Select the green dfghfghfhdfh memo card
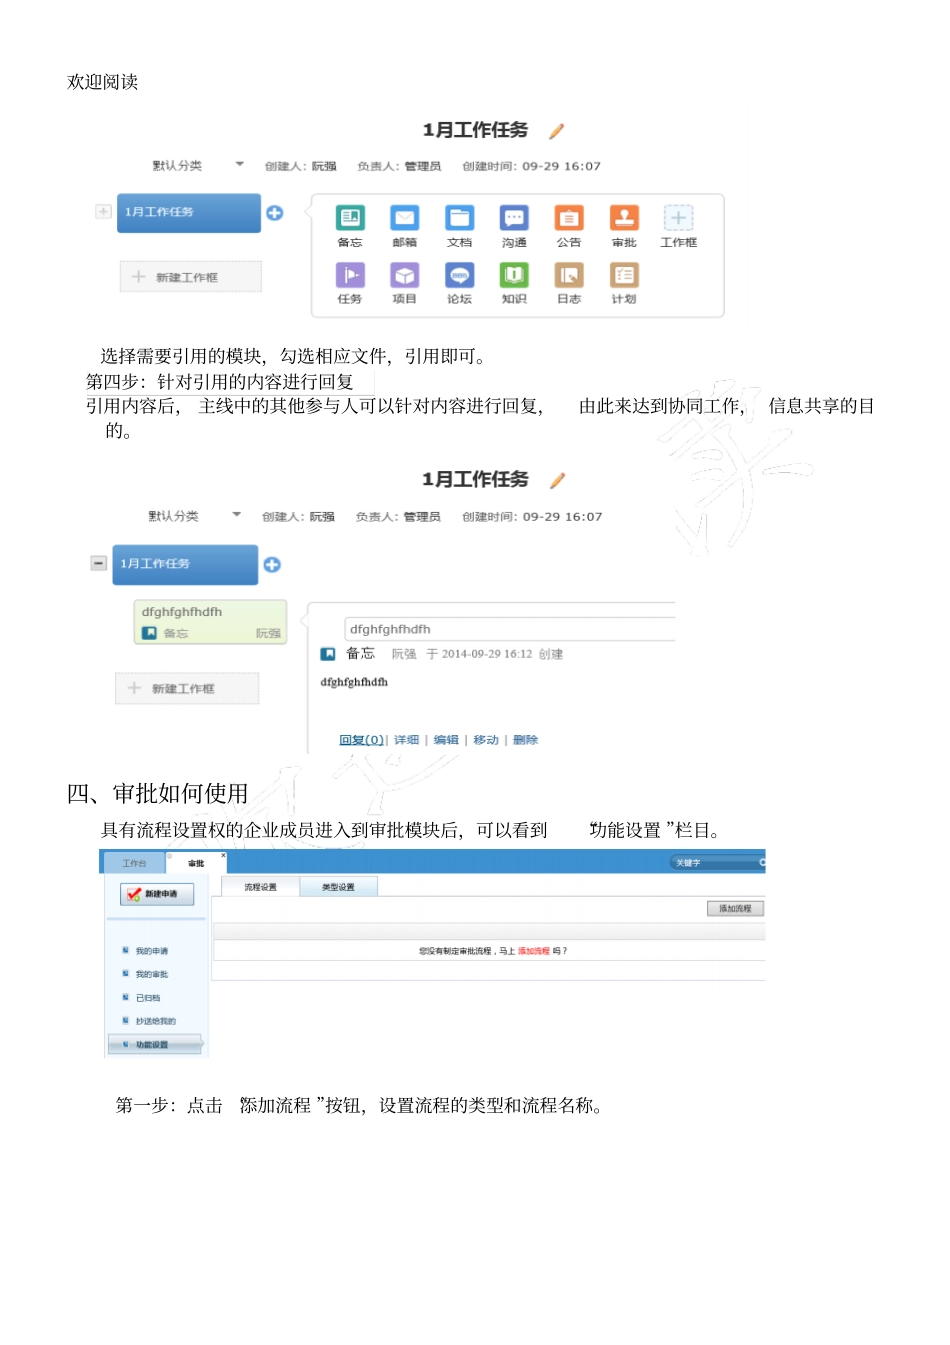 click(210, 621)
